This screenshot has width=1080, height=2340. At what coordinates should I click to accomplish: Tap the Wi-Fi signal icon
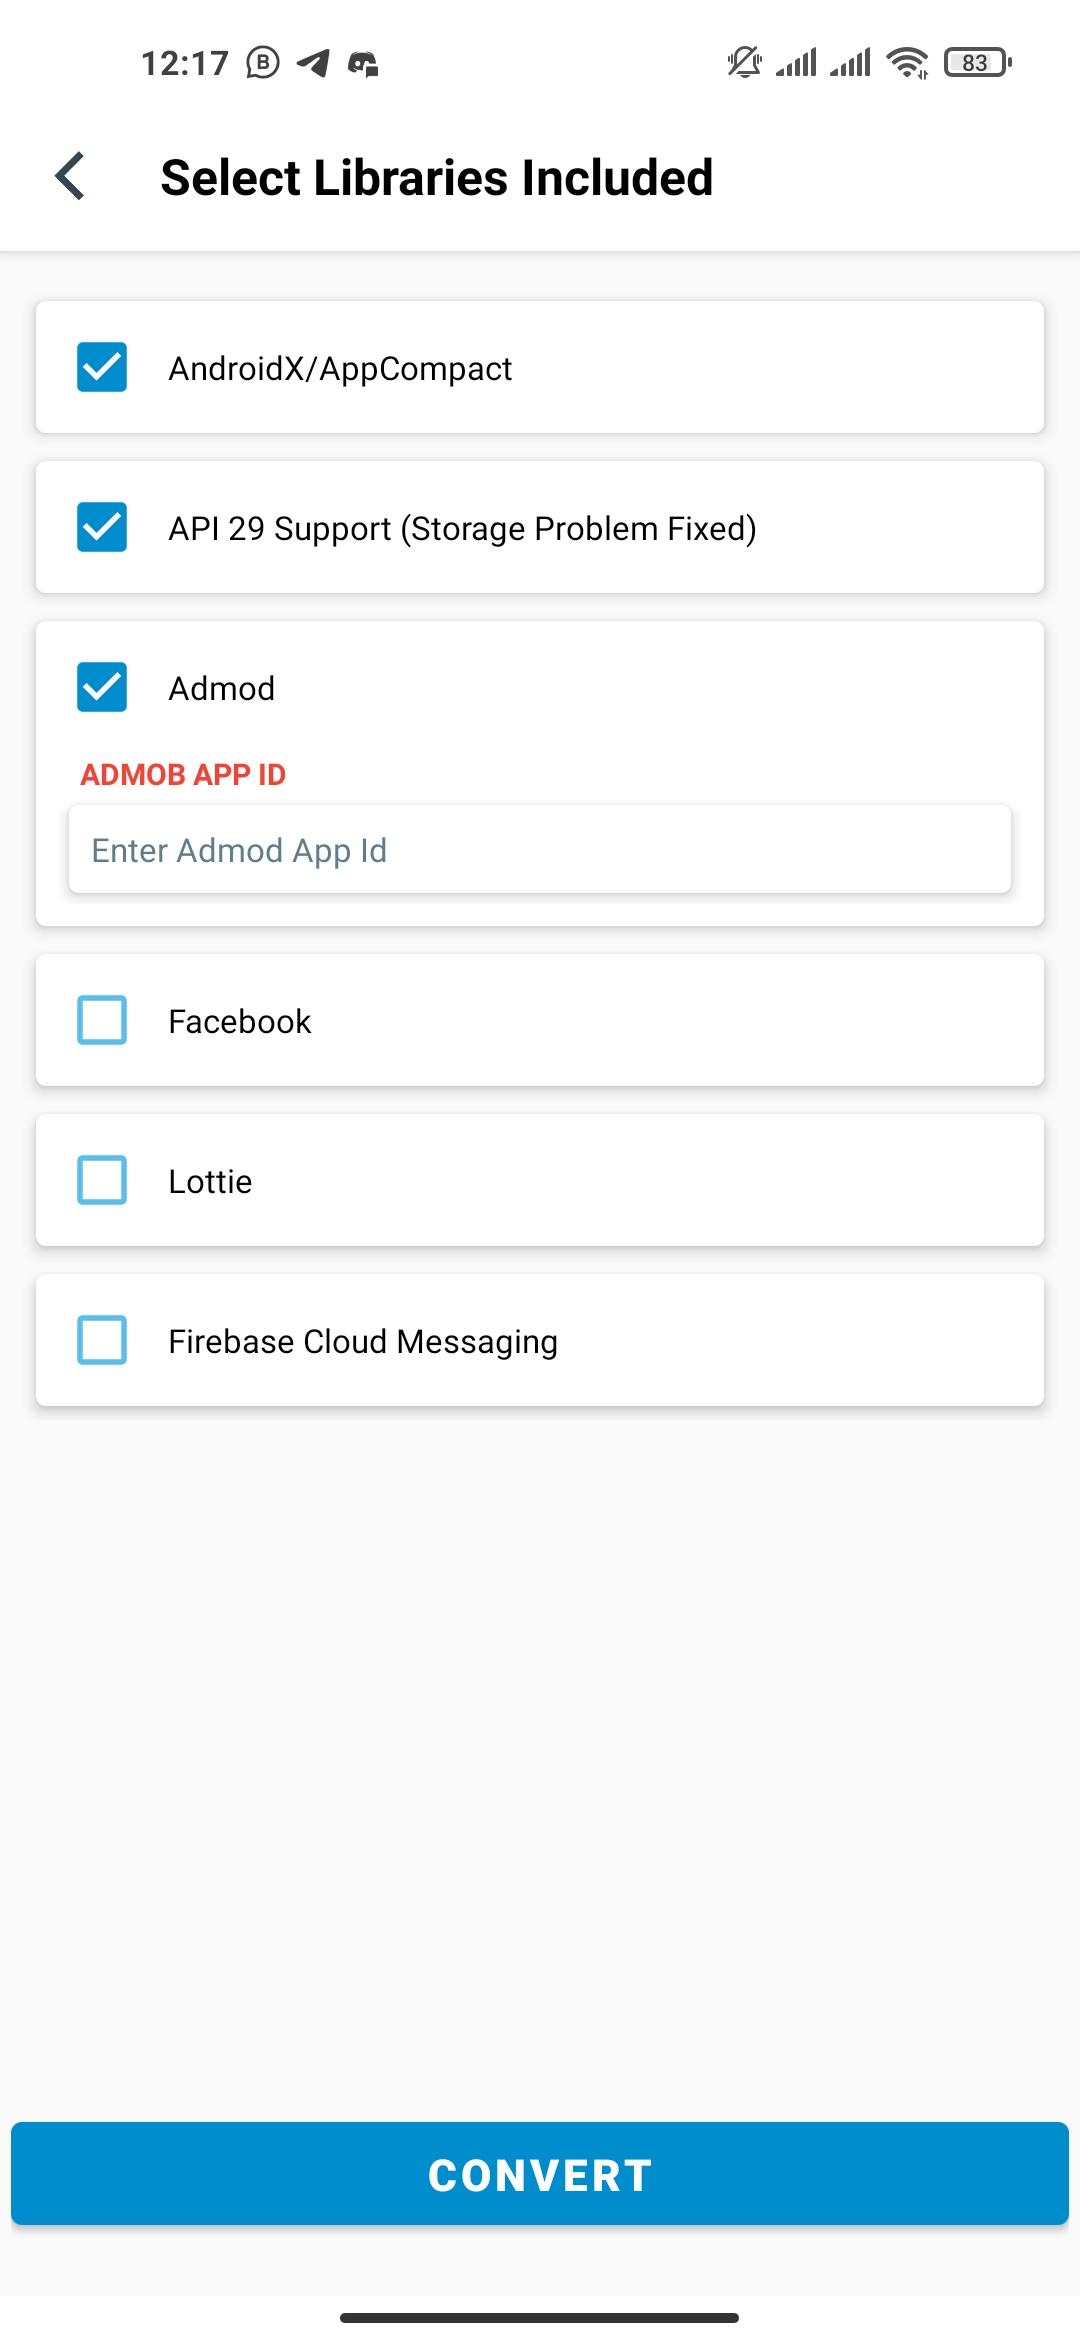click(908, 63)
